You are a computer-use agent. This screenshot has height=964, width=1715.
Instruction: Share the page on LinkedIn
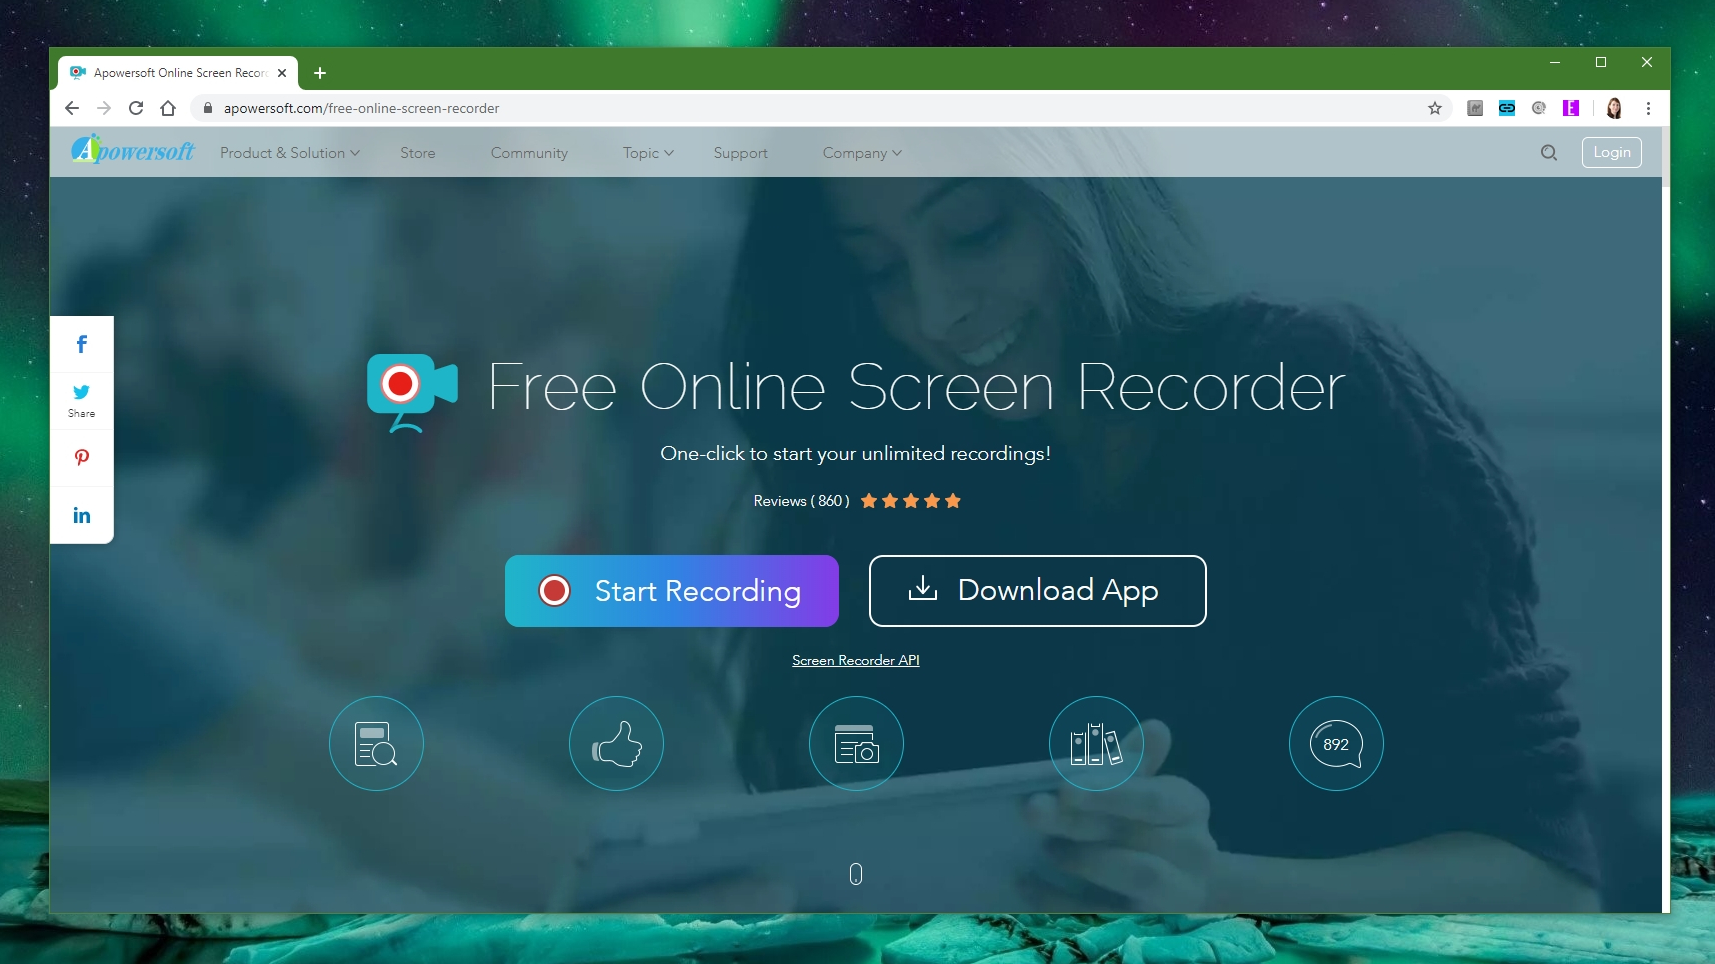[81, 514]
